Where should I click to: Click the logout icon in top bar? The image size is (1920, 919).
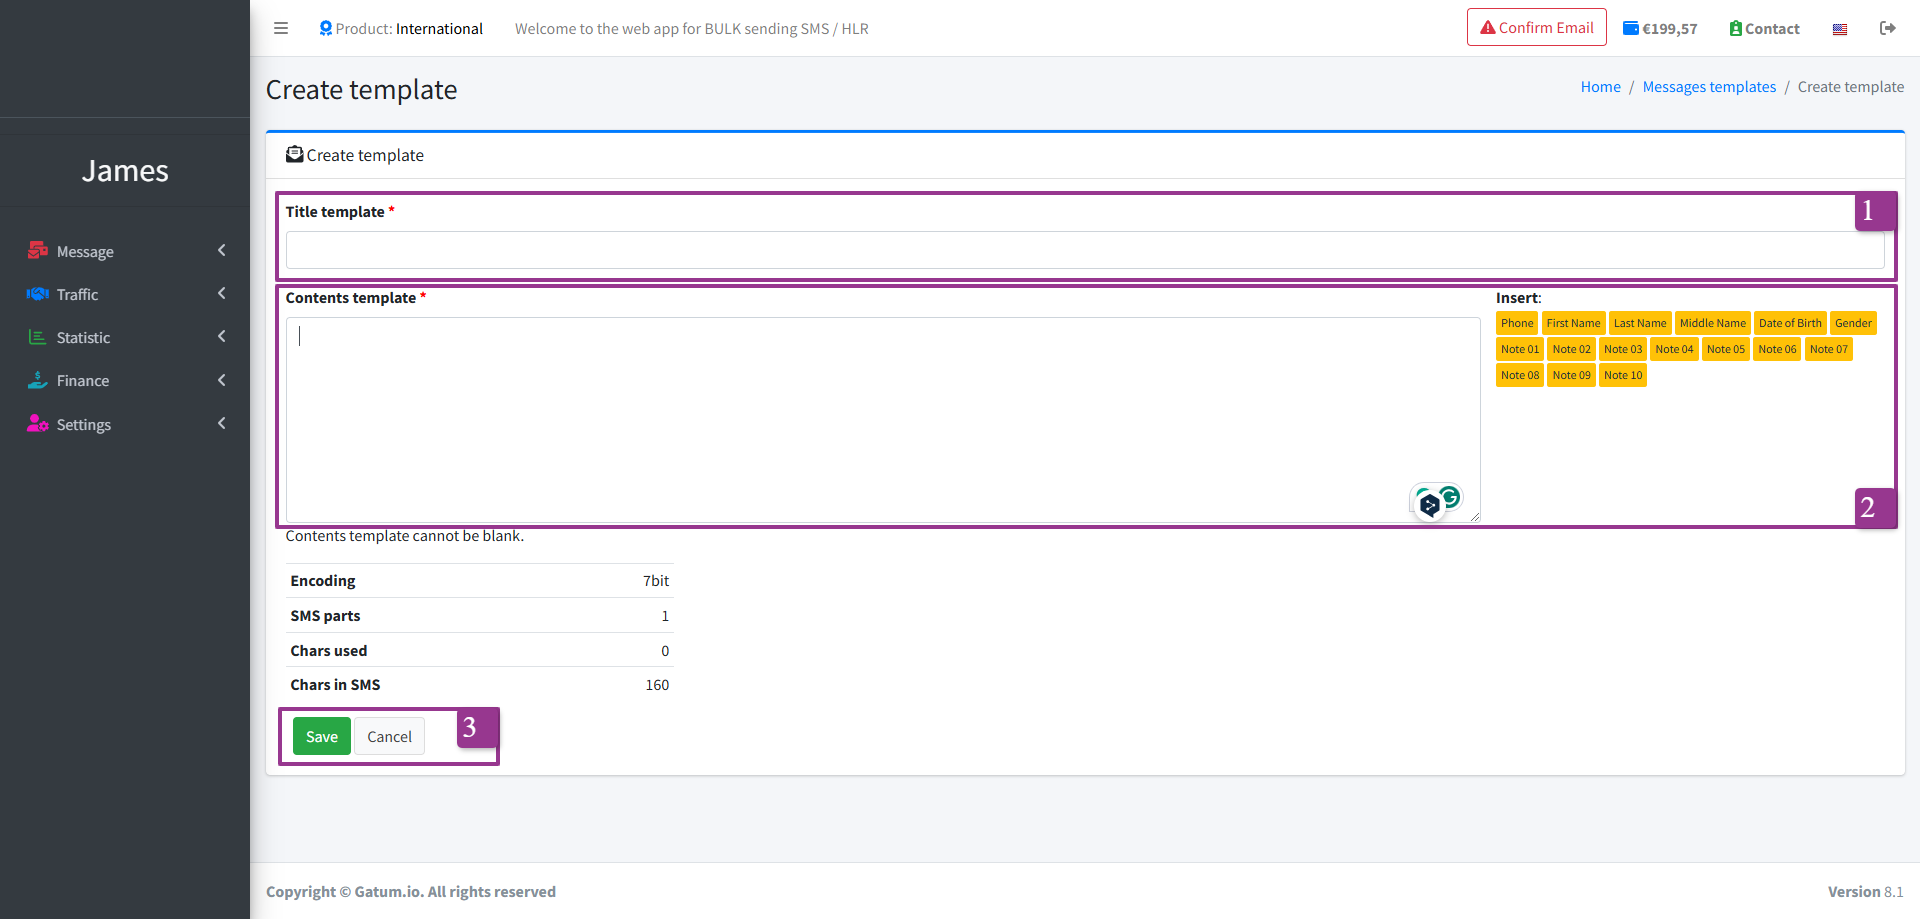pos(1887,28)
